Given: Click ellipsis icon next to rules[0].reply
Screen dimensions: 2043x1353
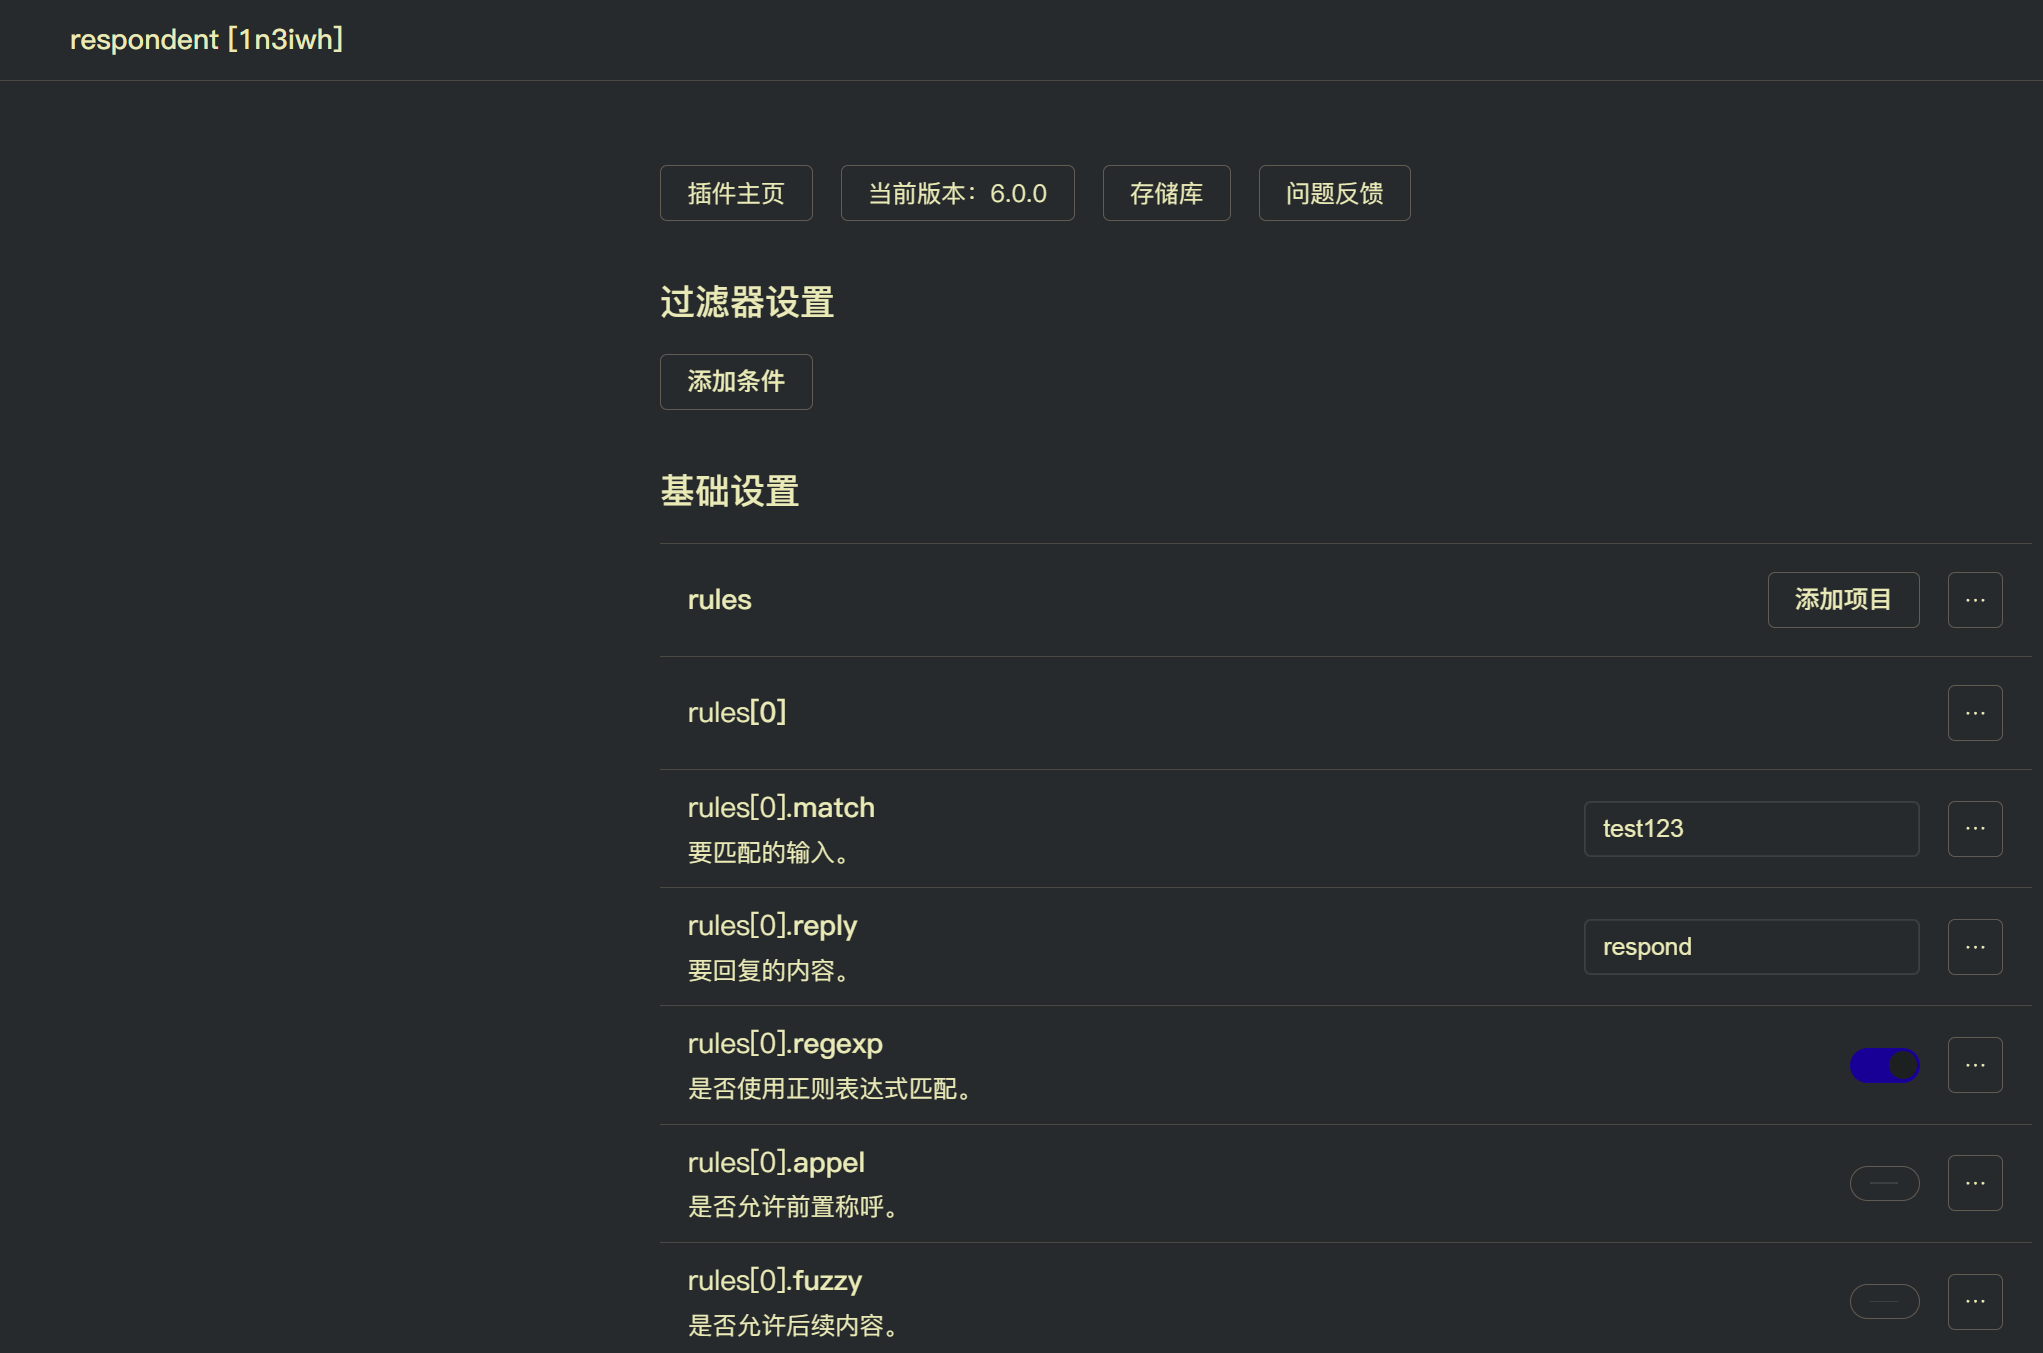Looking at the screenshot, I should pos(1974,947).
